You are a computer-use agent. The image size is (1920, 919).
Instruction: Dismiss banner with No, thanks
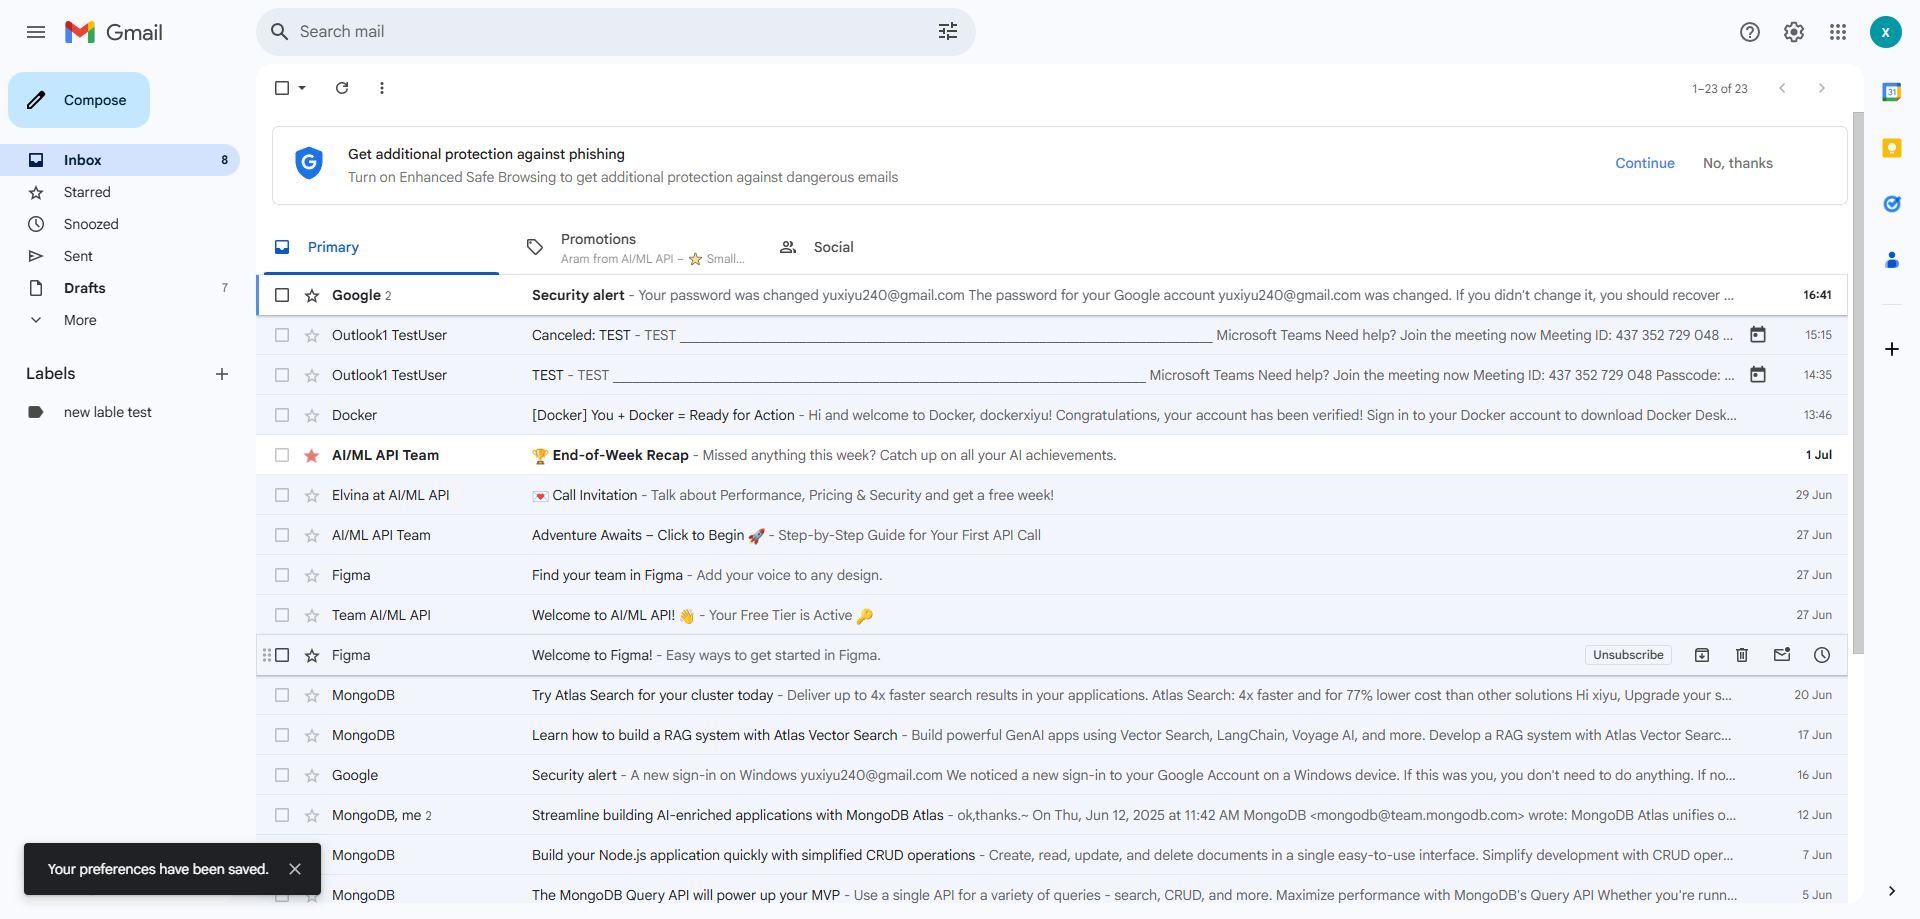(x=1738, y=163)
